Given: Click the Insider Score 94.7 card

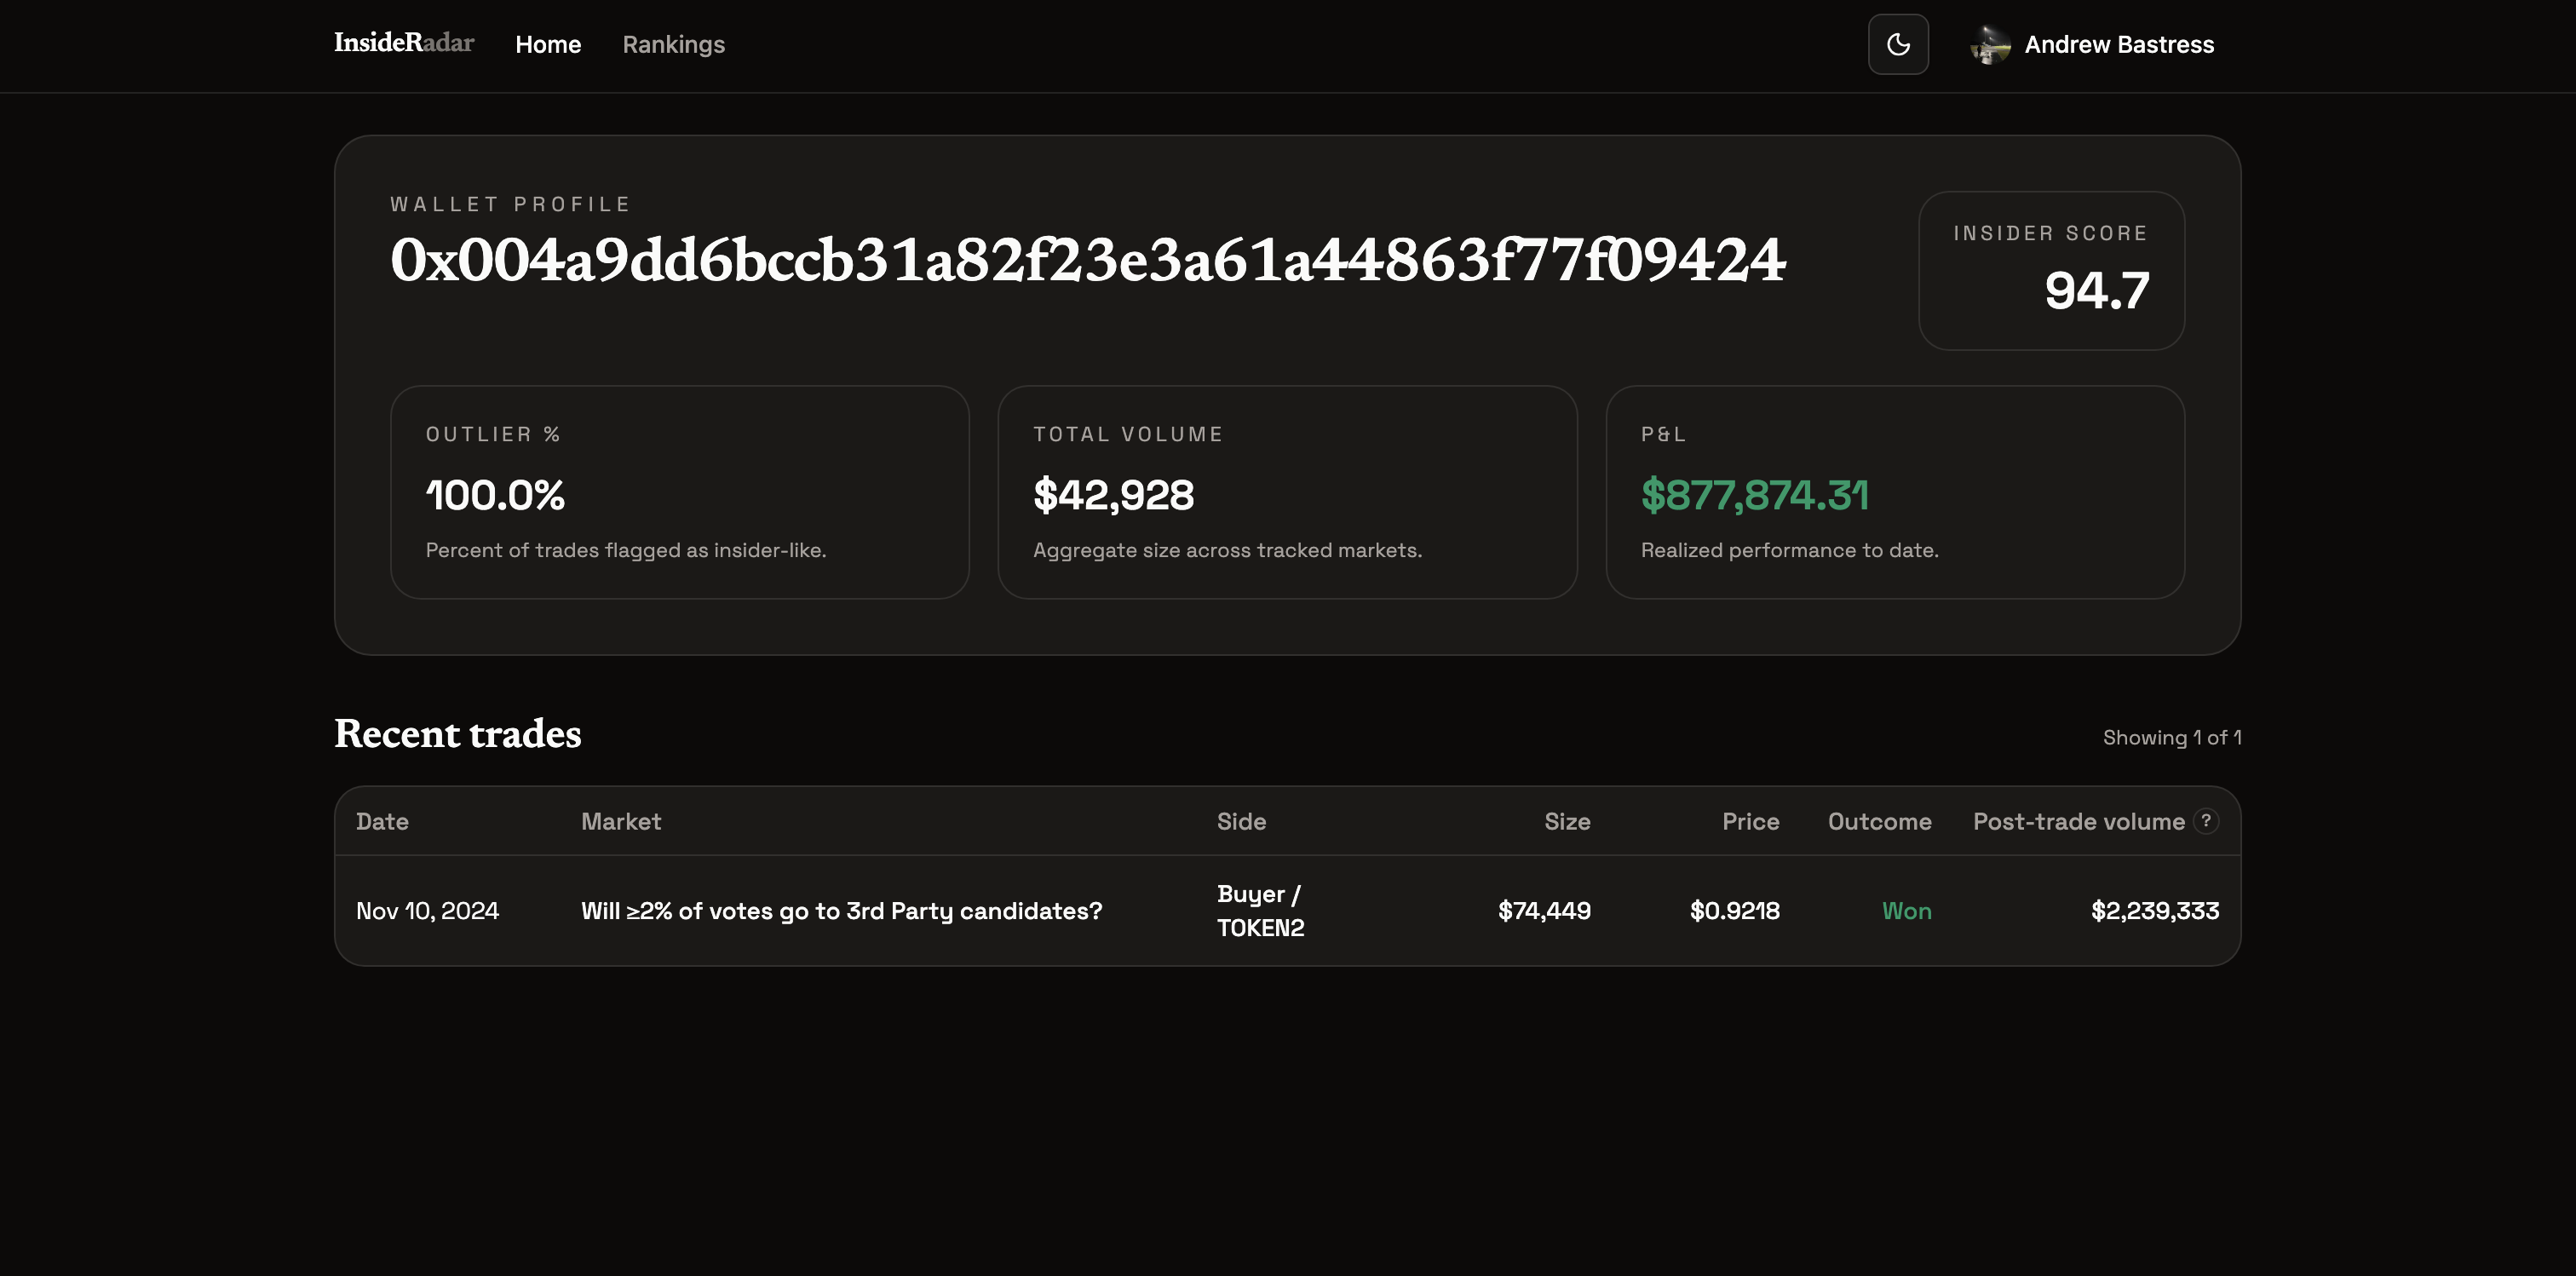Looking at the screenshot, I should pyautogui.click(x=2050, y=270).
